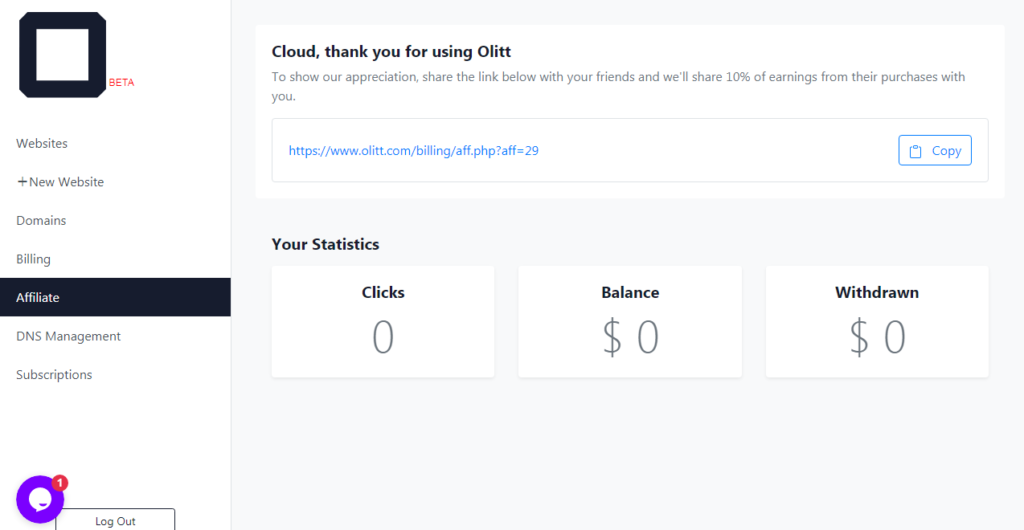Select the Affiliate menu item

[38, 297]
